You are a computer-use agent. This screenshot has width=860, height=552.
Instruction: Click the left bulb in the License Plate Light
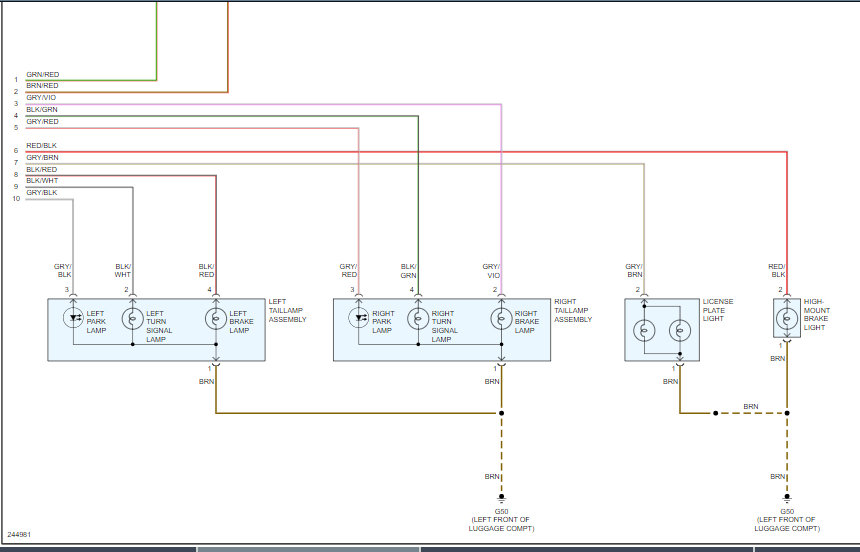tap(644, 331)
